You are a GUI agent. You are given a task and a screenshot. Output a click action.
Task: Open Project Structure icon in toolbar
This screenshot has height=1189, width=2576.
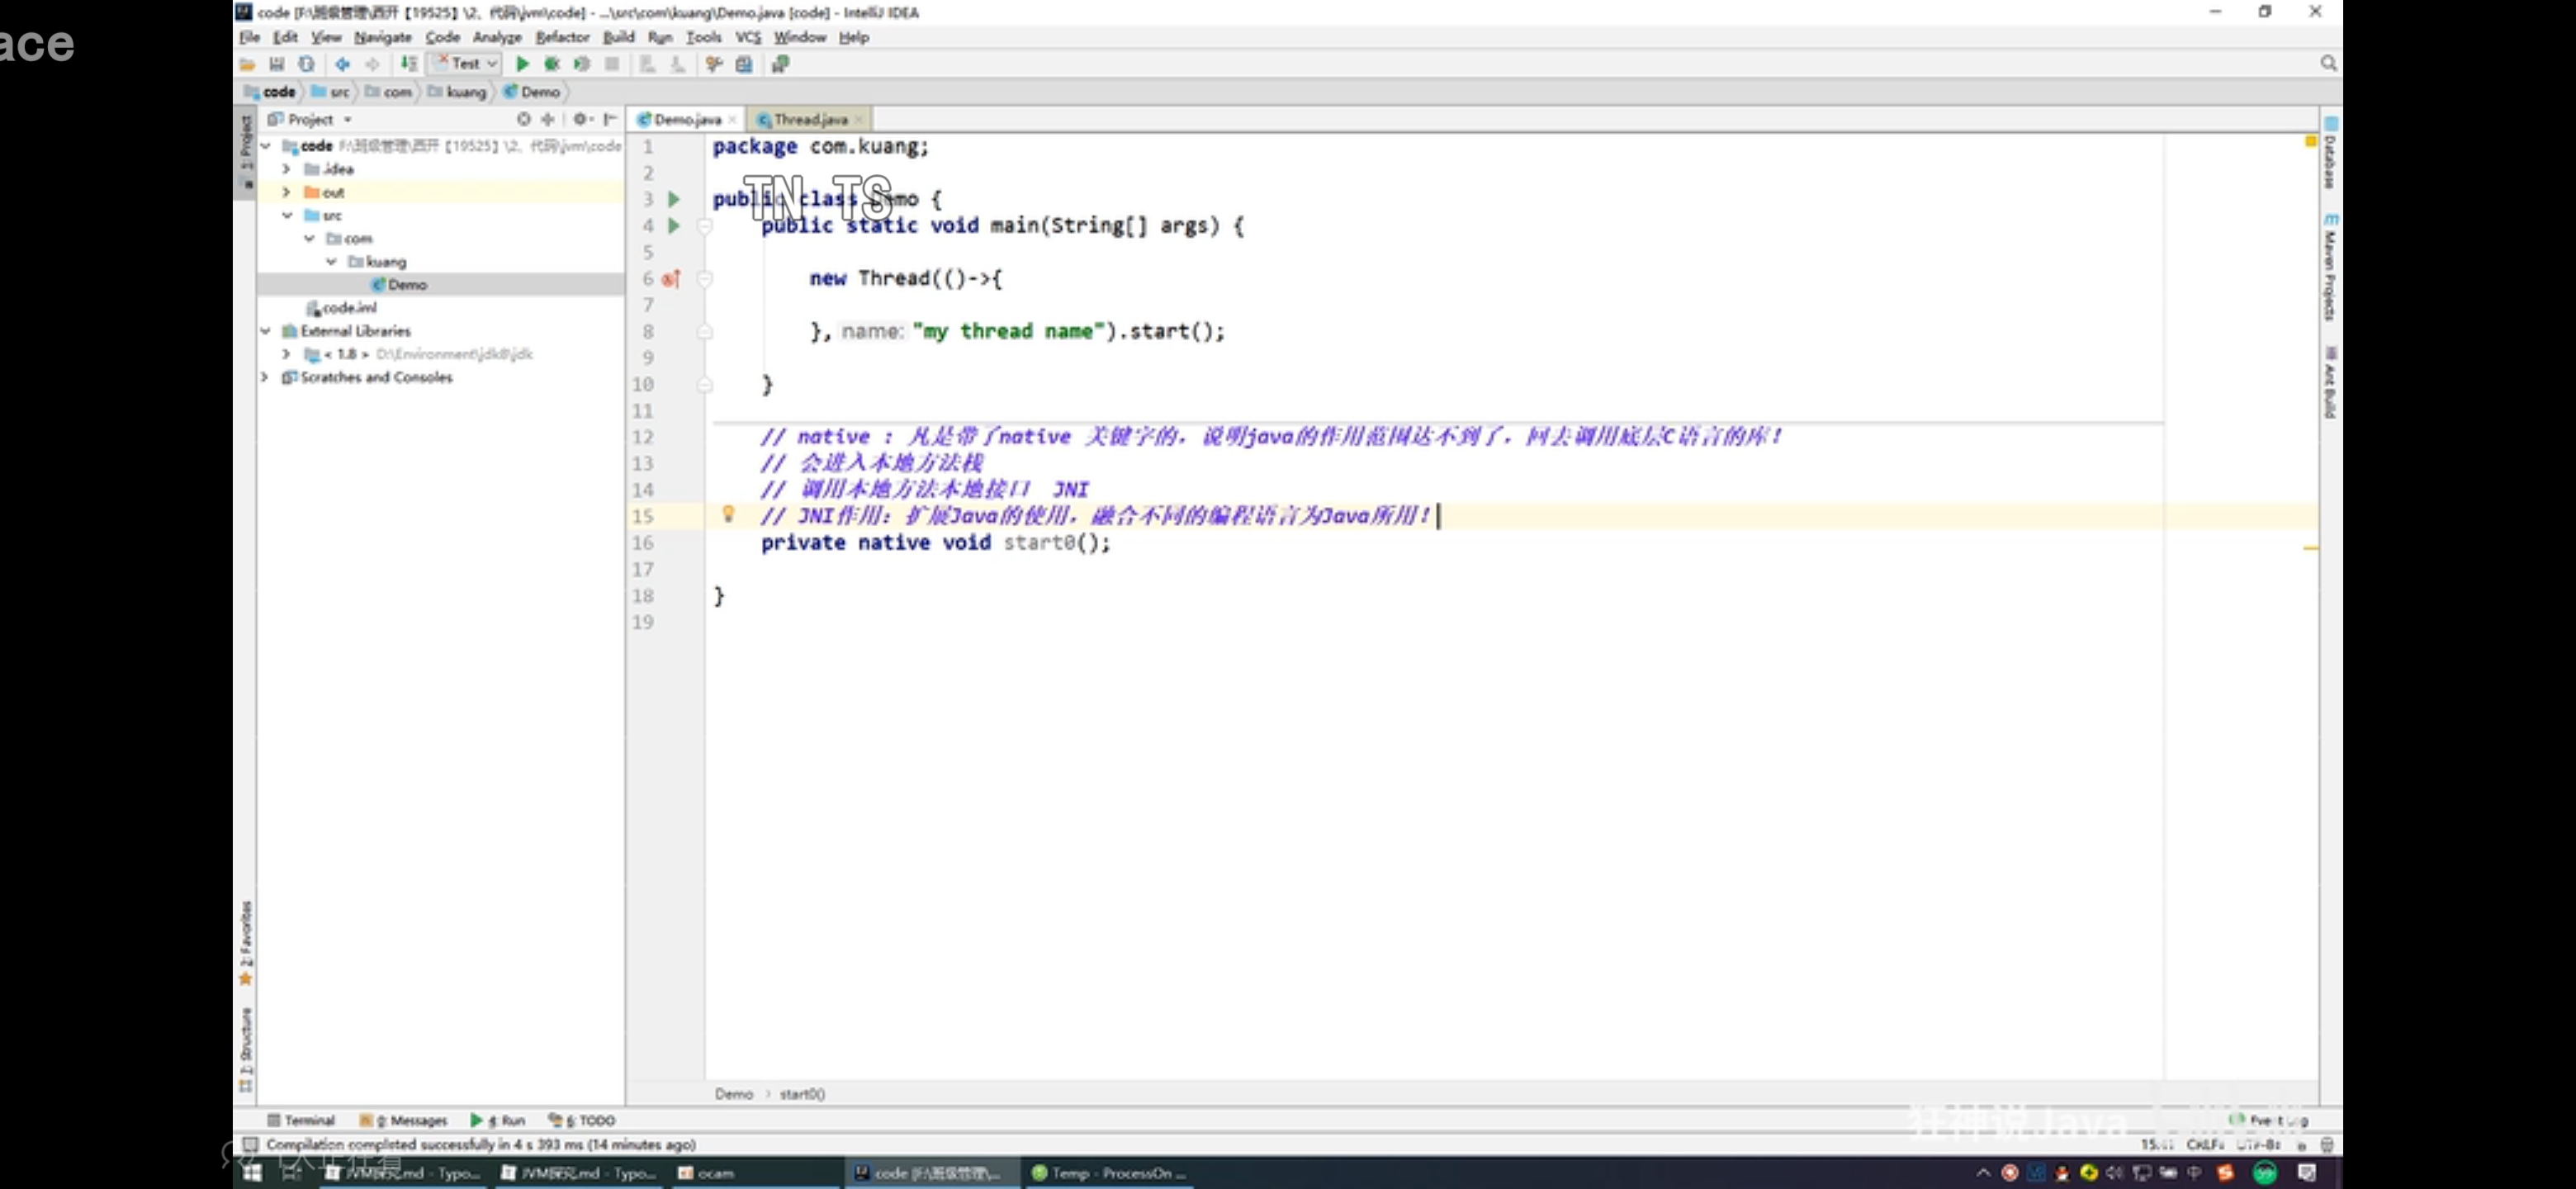pyautogui.click(x=744, y=64)
